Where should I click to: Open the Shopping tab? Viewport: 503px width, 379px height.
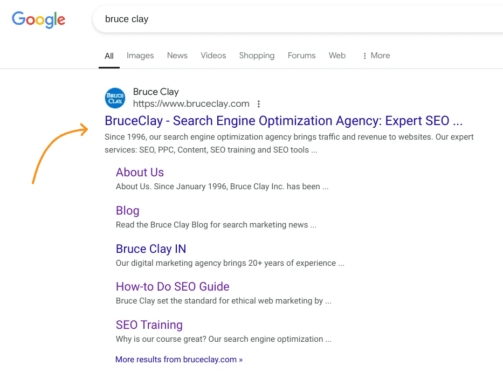click(257, 56)
